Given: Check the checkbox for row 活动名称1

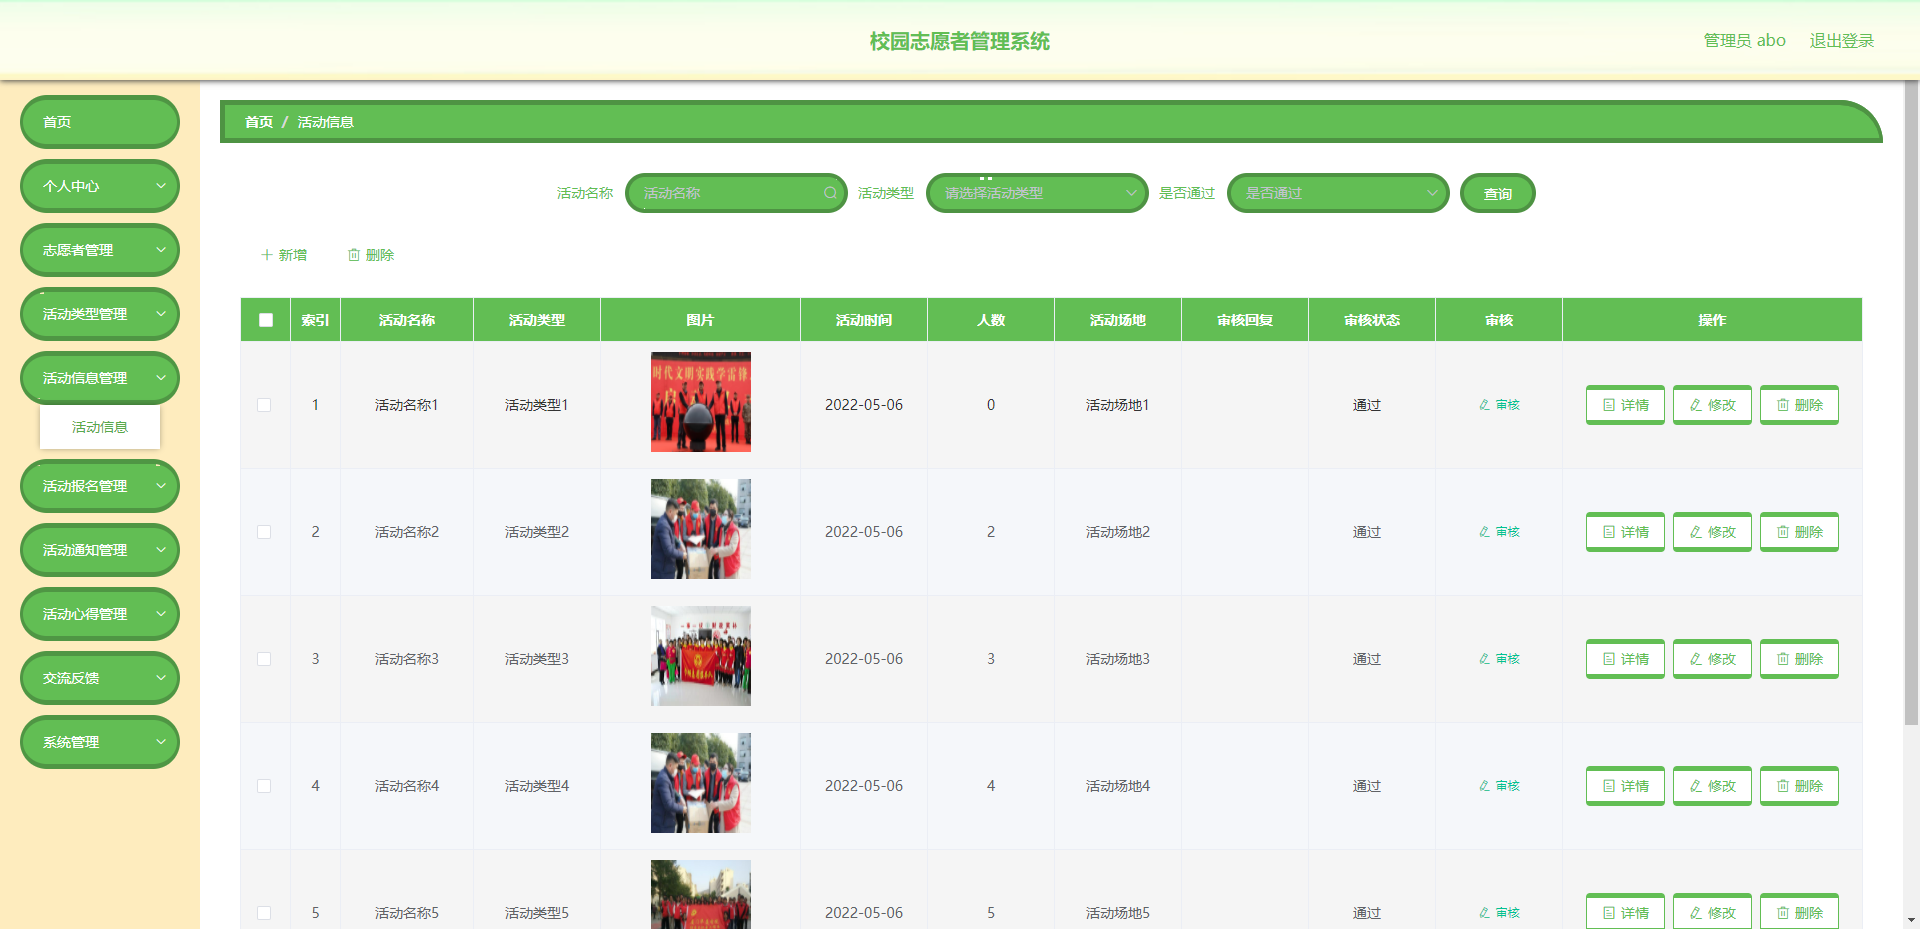Looking at the screenshot, I should (x=264, y=405).
